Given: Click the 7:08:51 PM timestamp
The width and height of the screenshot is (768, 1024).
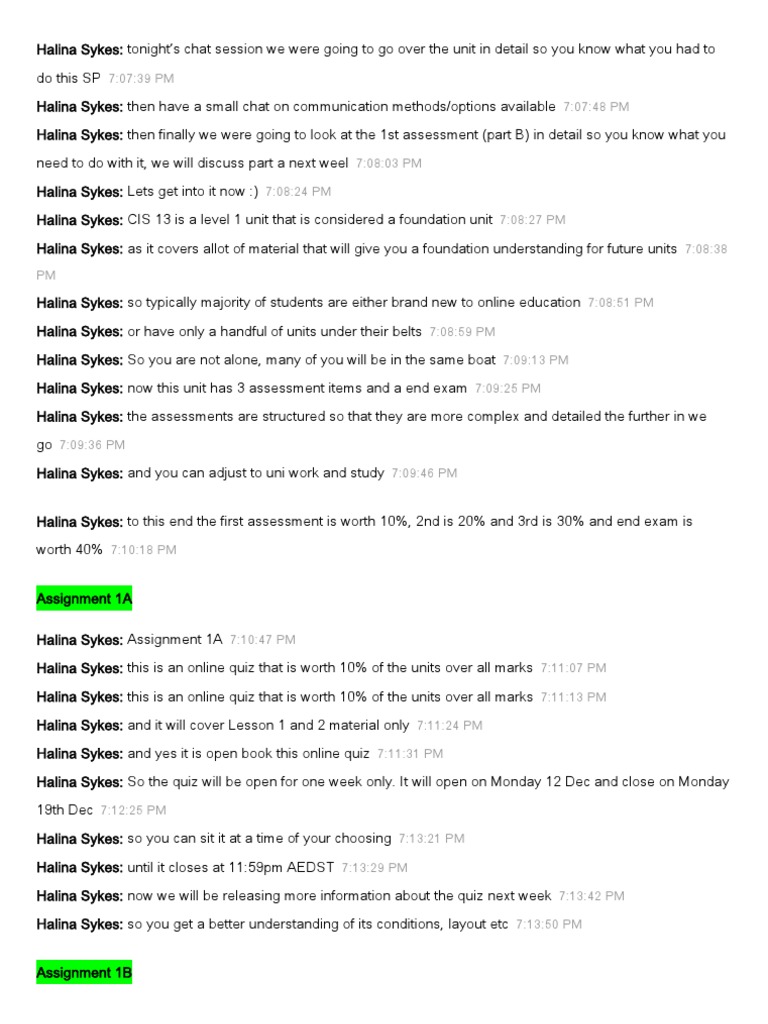Looking at the screenshot, I should (621, 303).
